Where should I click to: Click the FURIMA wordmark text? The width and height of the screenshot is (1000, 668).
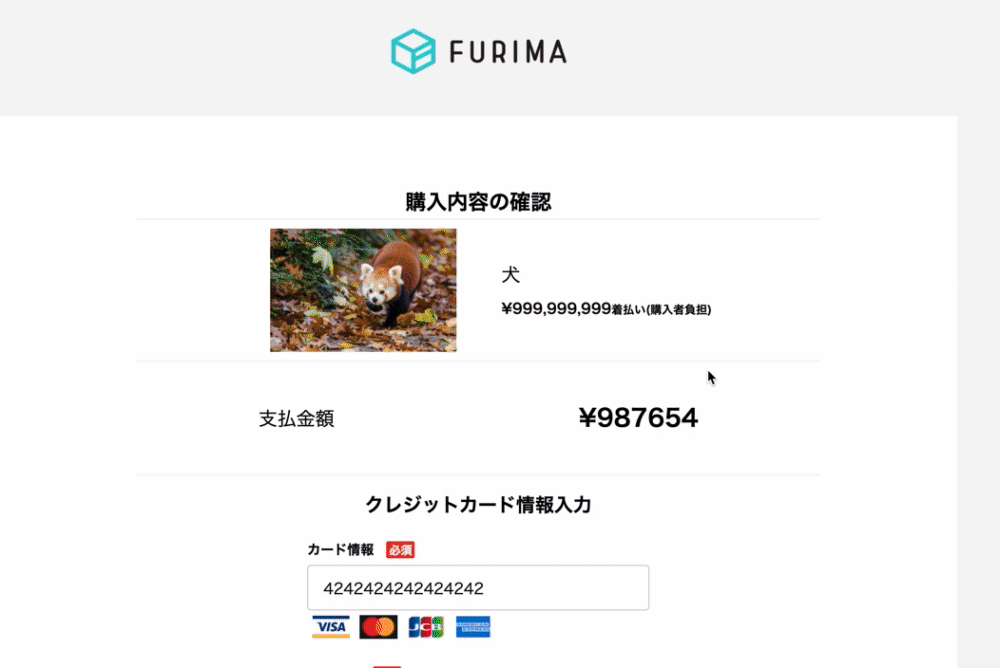point(508,52)
